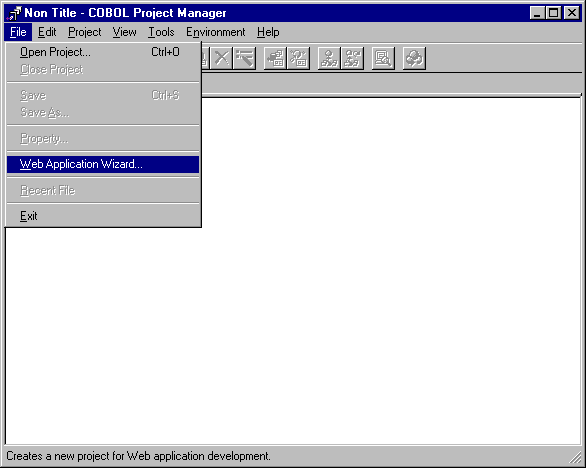The image size is (586, 468).
Task: Click the toolbar icon with a single-node tree
Action: [329, 58]
